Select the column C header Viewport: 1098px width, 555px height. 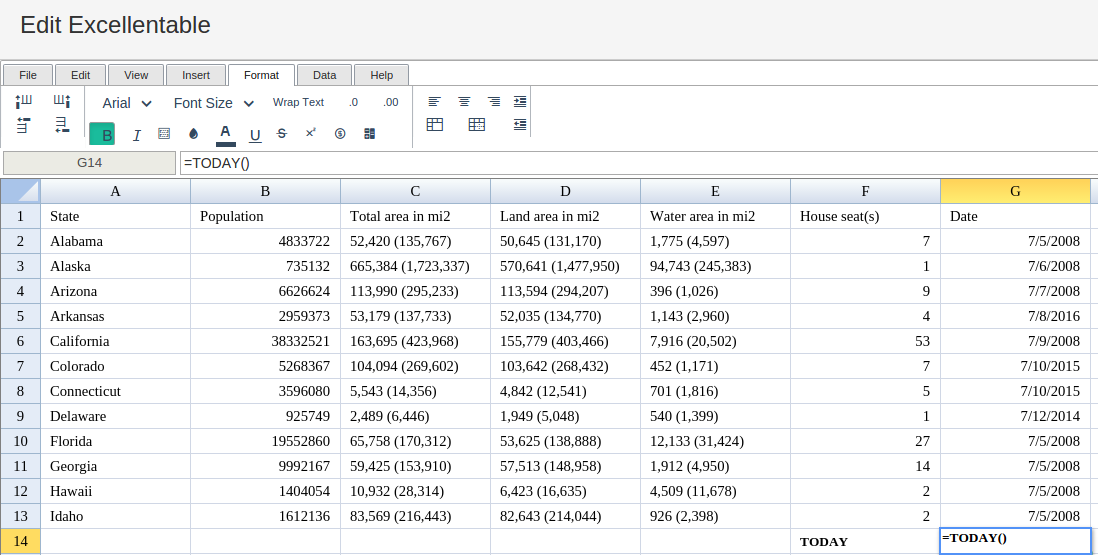pos(415,191)
